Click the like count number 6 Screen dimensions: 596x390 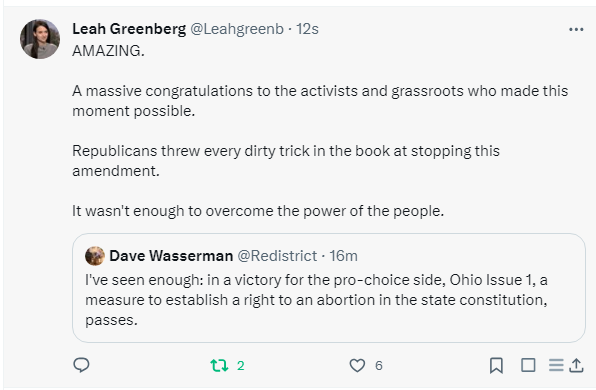pyautogui.click(x=379, y=366)
